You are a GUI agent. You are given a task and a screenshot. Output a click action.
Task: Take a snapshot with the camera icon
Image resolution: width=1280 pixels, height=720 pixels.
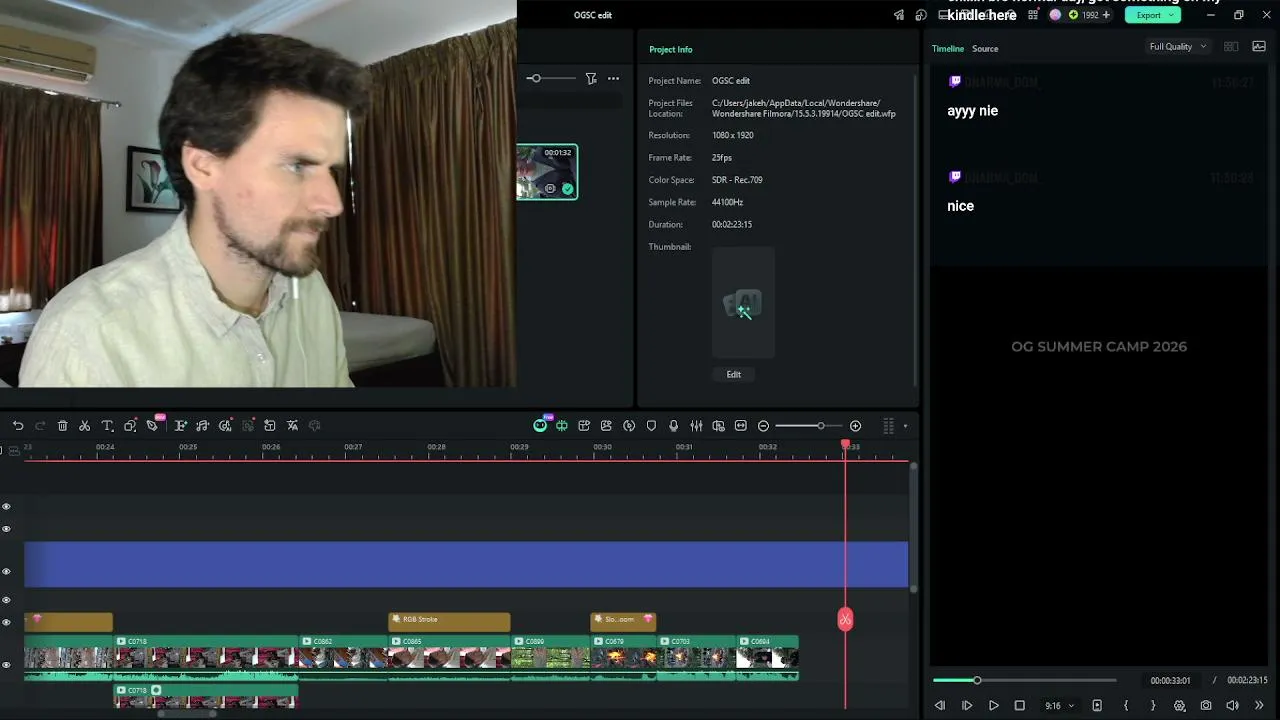(1206, 706)
